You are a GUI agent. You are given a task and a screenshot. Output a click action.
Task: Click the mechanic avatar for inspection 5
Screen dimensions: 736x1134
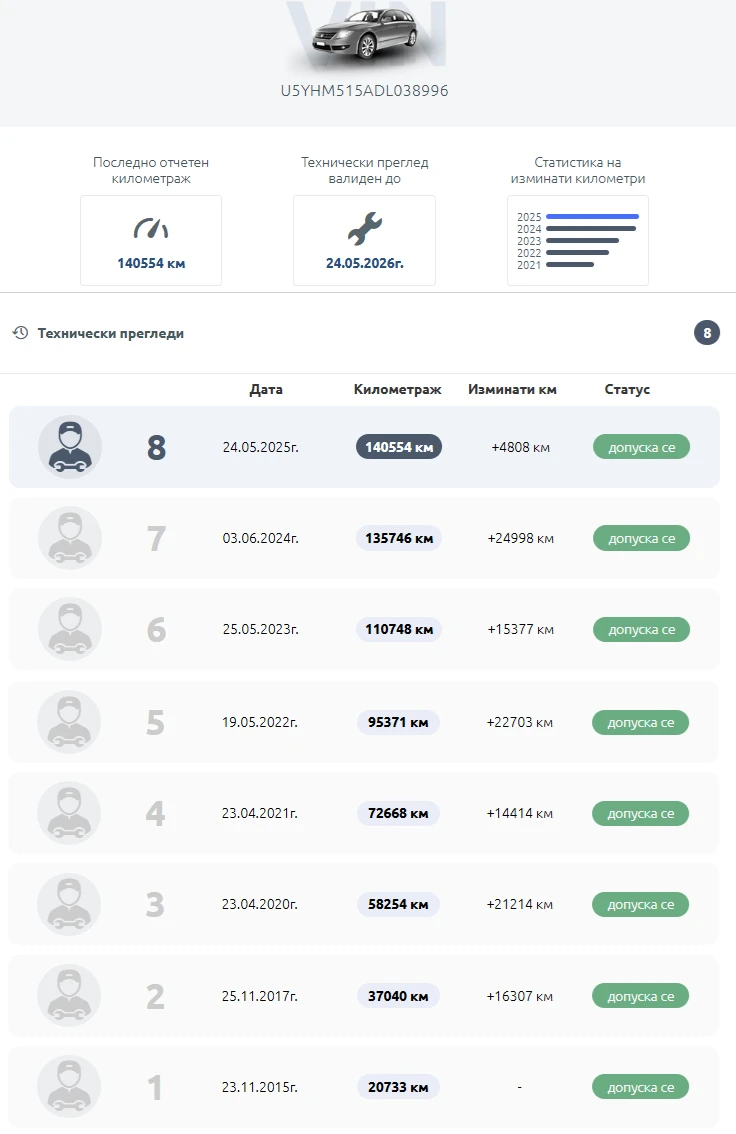70,721
